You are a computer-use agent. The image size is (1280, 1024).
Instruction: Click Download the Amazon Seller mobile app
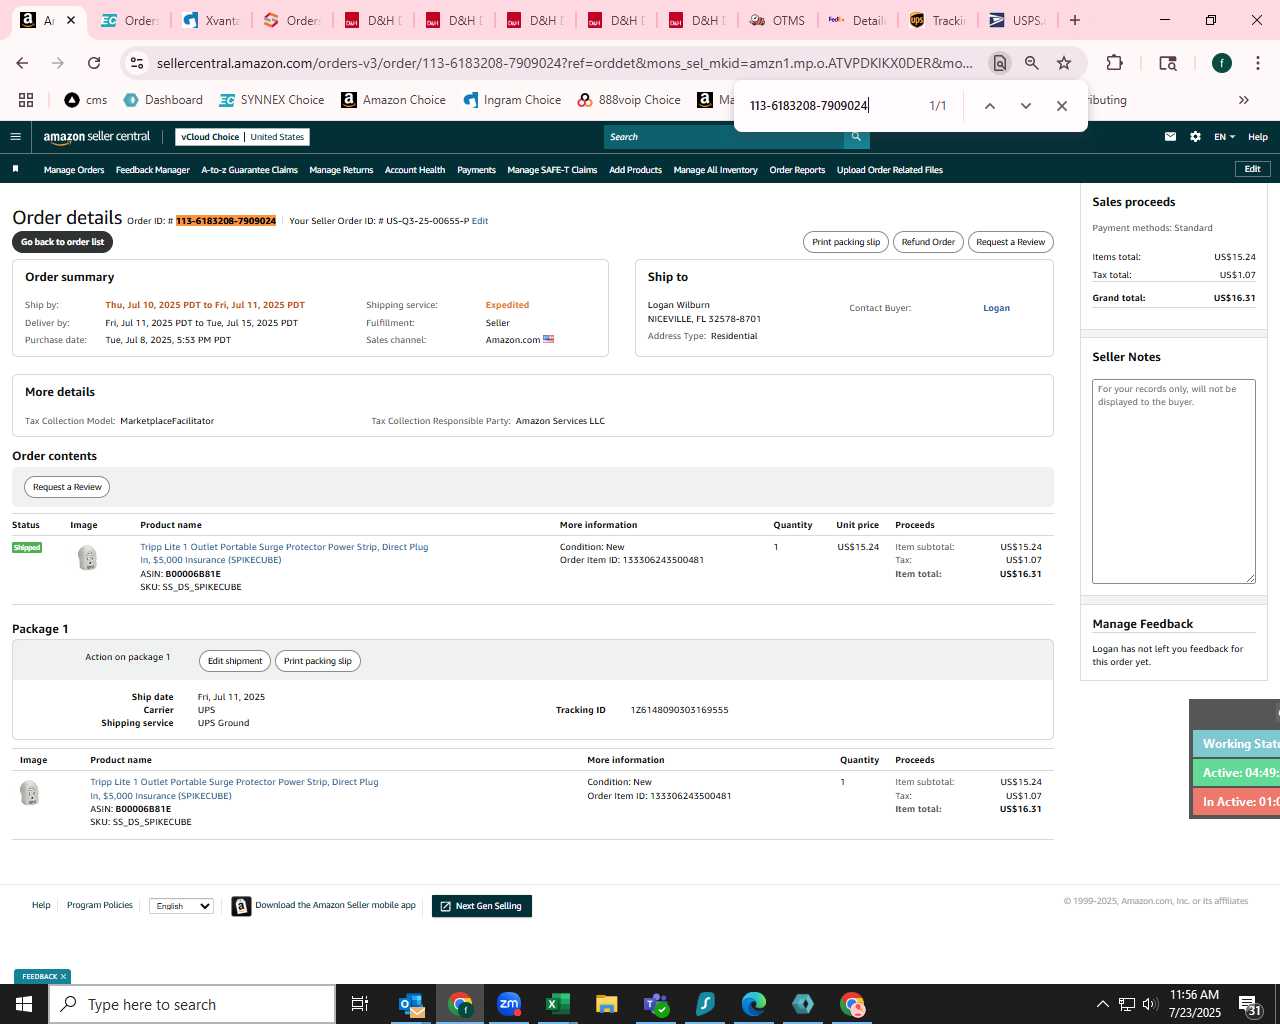pos(335,905)
